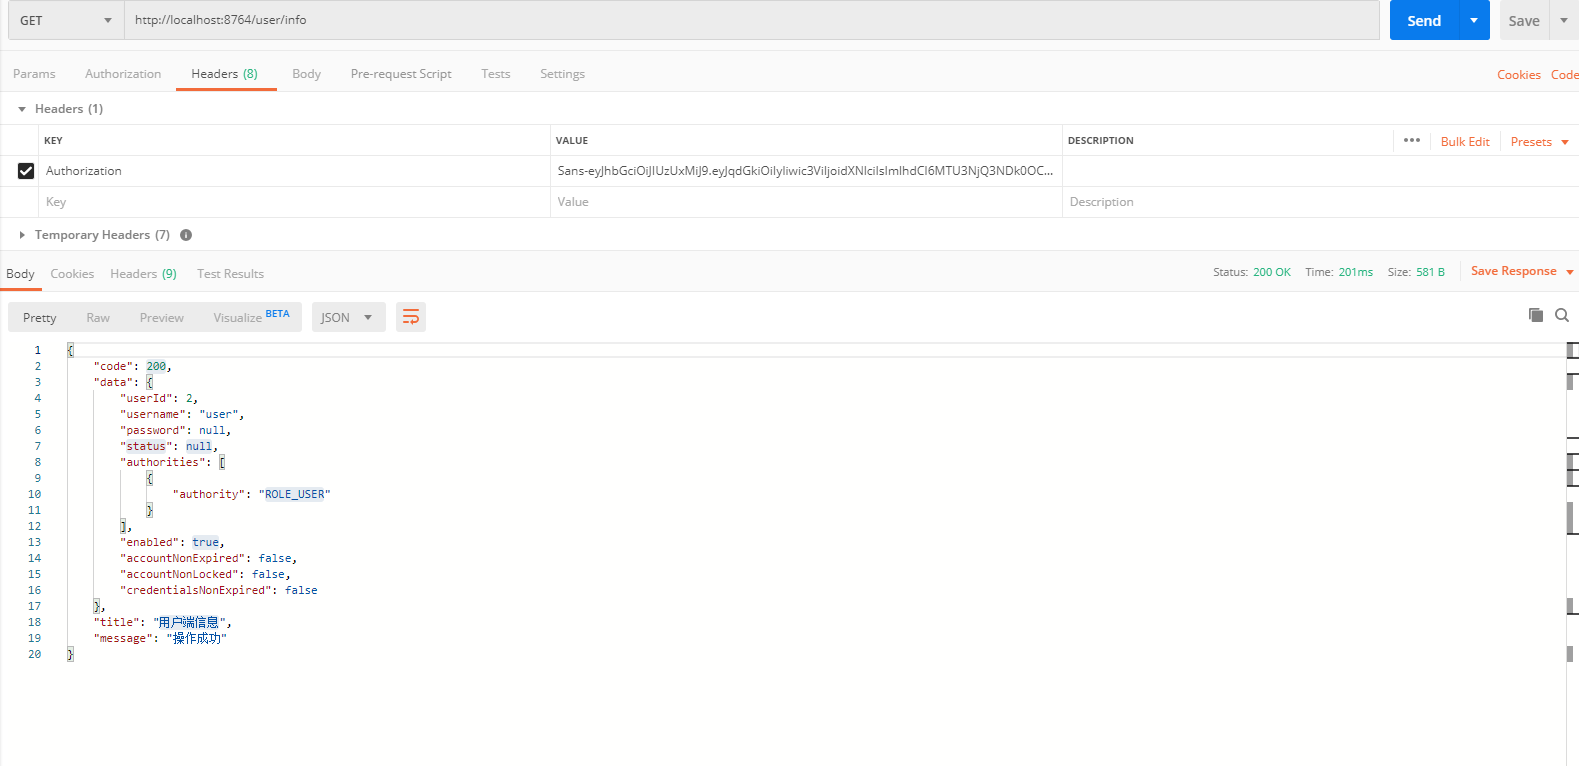The image size is (1579, 766).
Task: Open the Cookies link at top right
Action: pos(1518,75)
